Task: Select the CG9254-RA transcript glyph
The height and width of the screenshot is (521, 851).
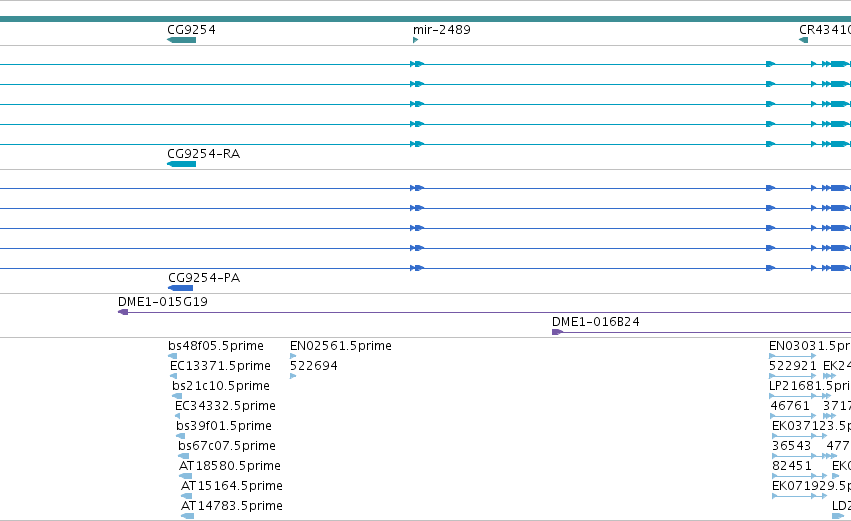Action: tap(181, 164)
